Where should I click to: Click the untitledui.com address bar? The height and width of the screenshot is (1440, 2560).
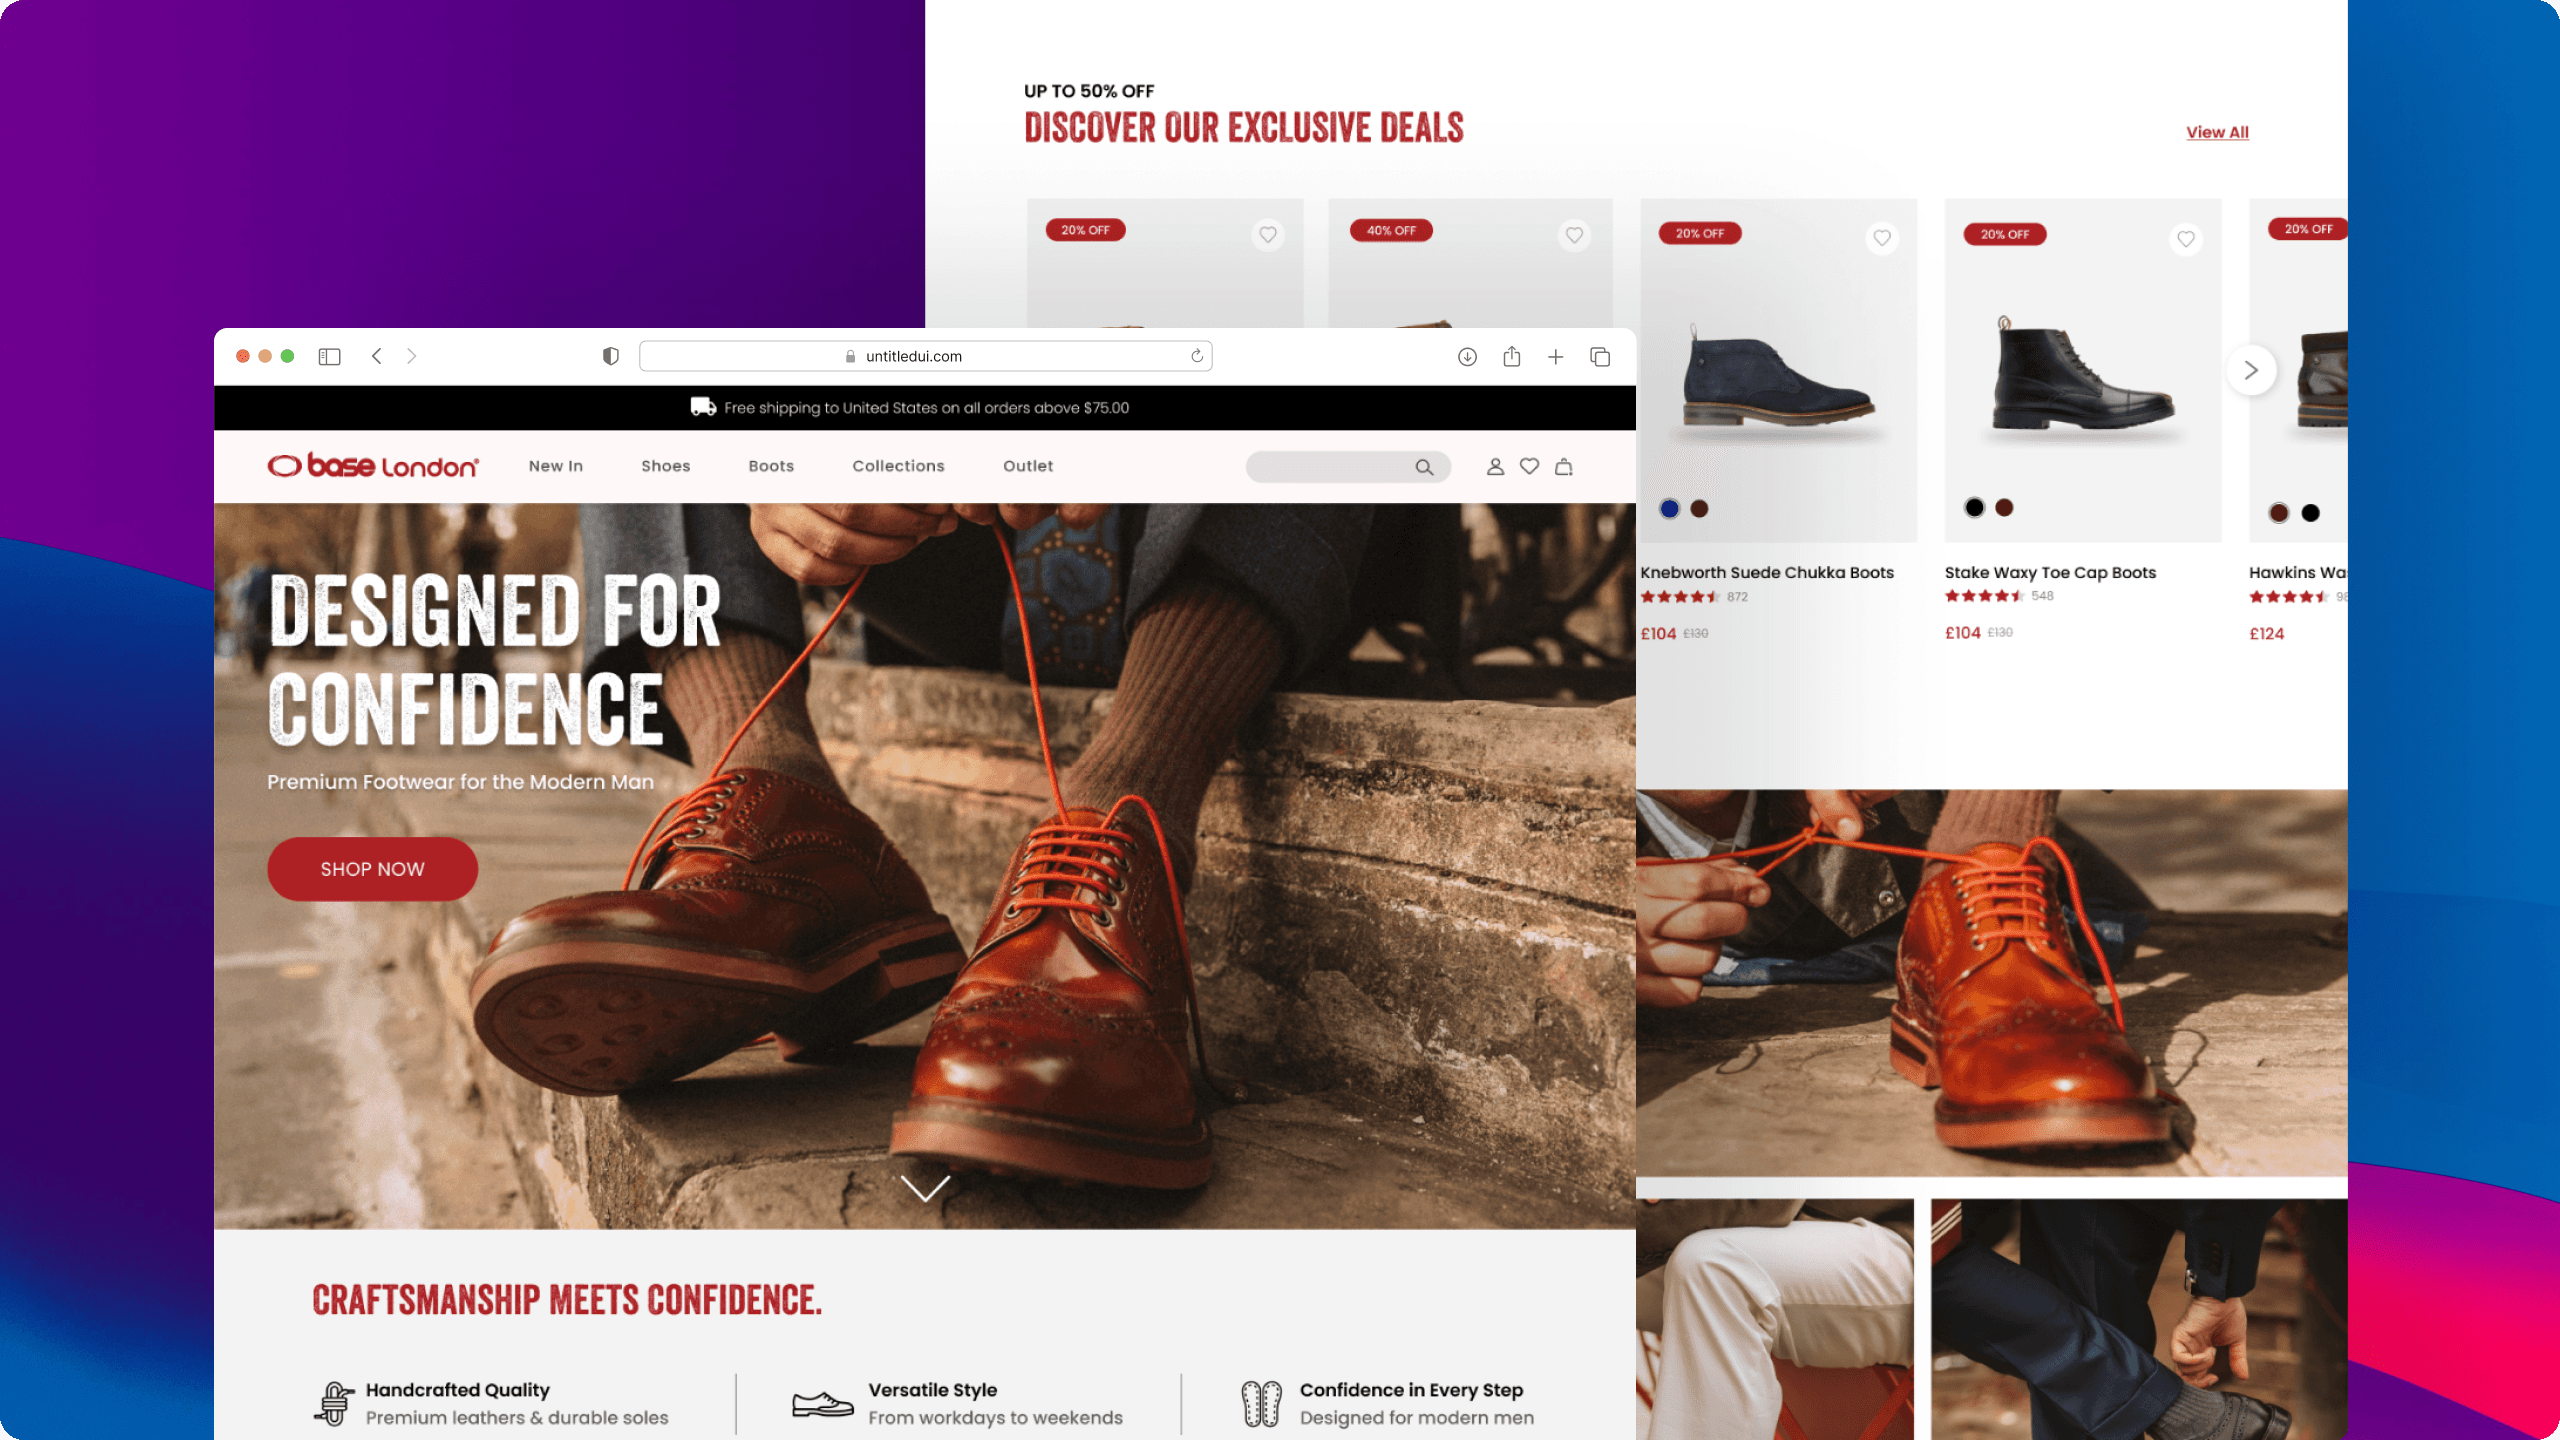coord(925,356)
